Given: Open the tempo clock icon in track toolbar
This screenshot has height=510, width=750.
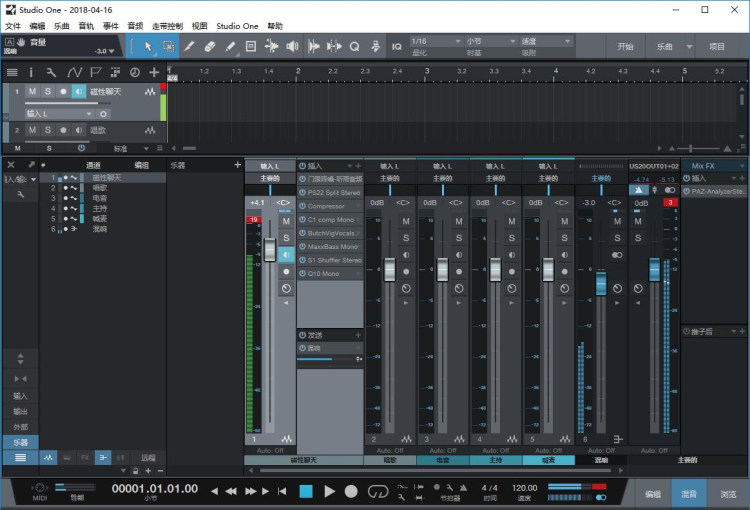Looking at the screenshot, I should coord(135,72).
